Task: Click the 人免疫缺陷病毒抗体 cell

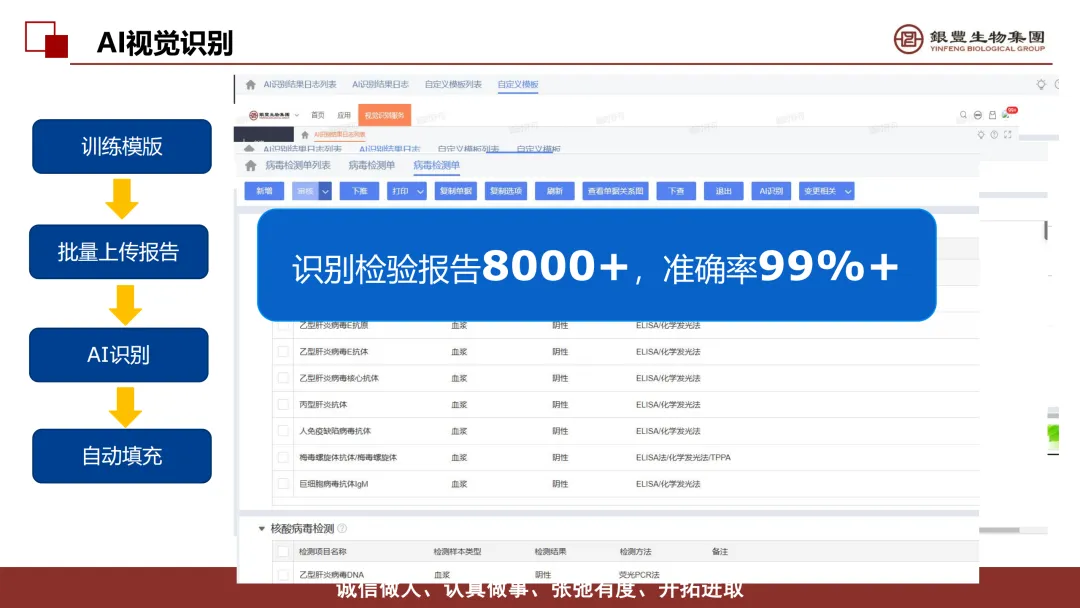Action: [335, 431]
